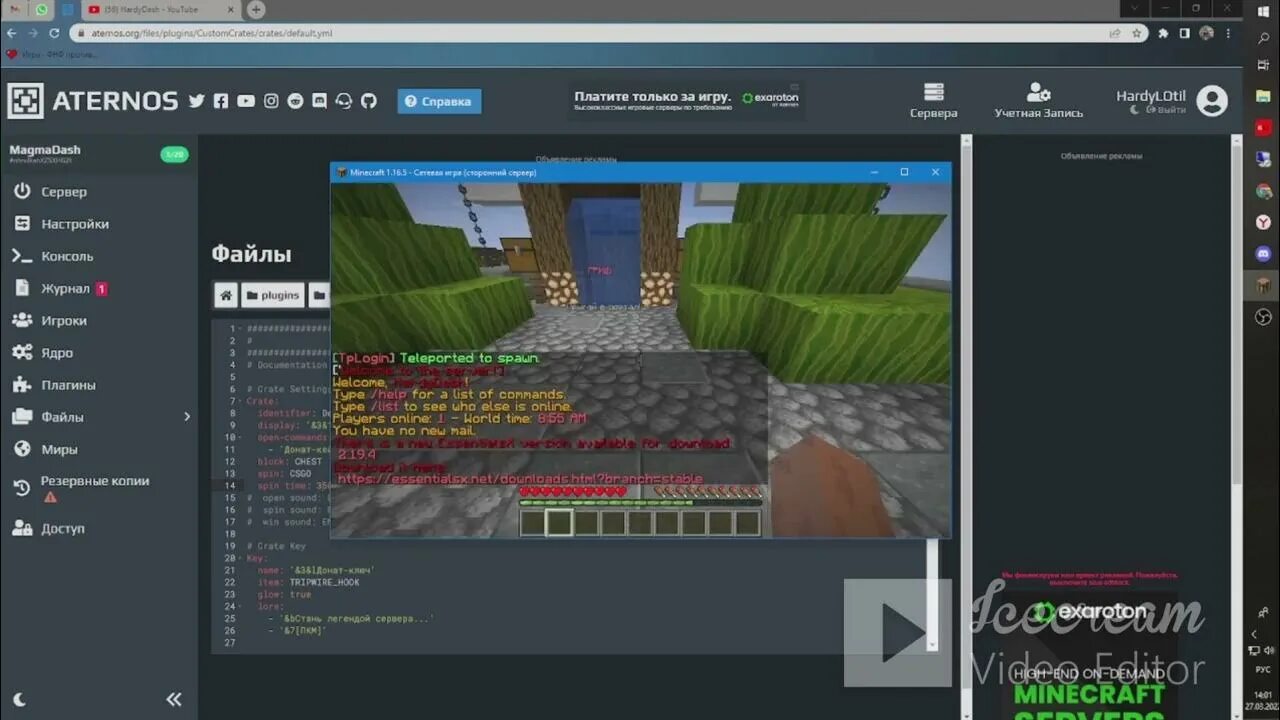Screen dimensions: 1280x720
Task: Click MagmaDash server name
Action: [45, 150]
